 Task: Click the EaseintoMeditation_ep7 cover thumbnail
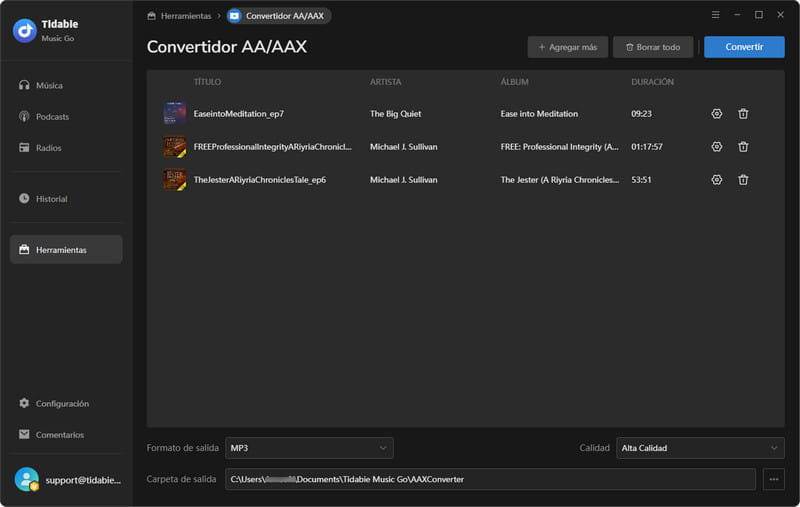click(174, 113)
